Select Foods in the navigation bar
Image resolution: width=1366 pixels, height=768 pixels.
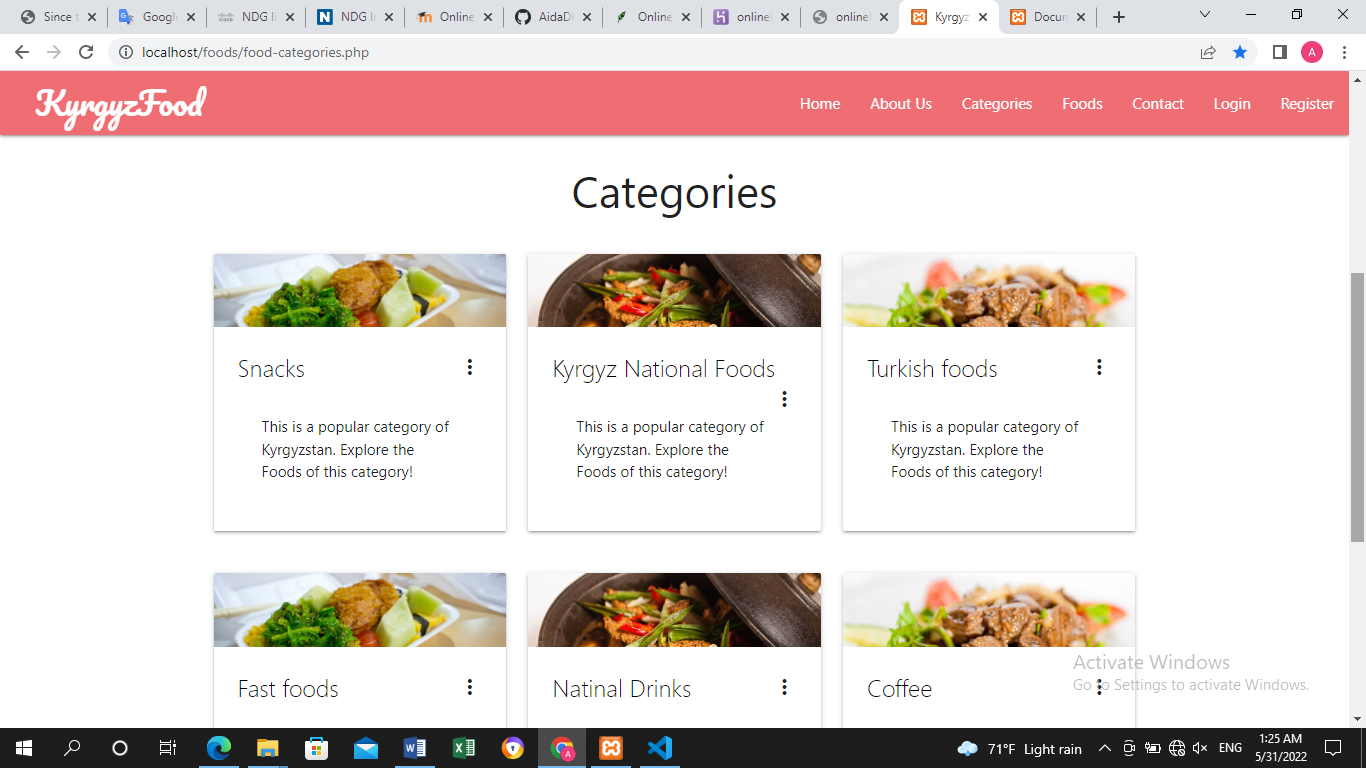click(1082, 103)
